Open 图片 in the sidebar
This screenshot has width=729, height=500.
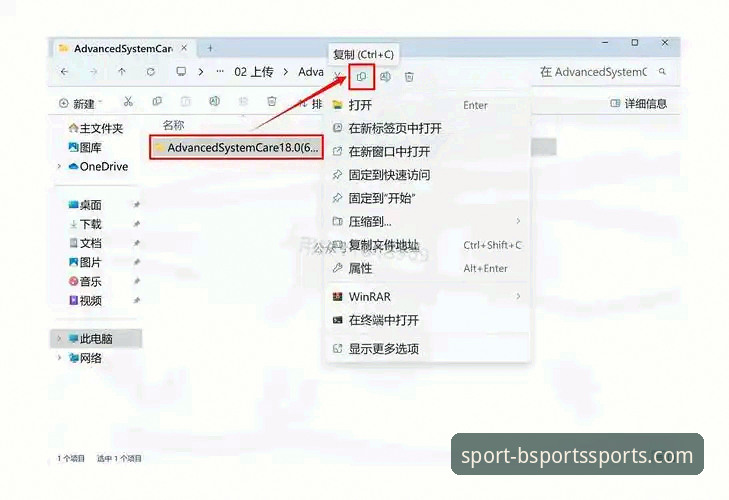point(85,262)
